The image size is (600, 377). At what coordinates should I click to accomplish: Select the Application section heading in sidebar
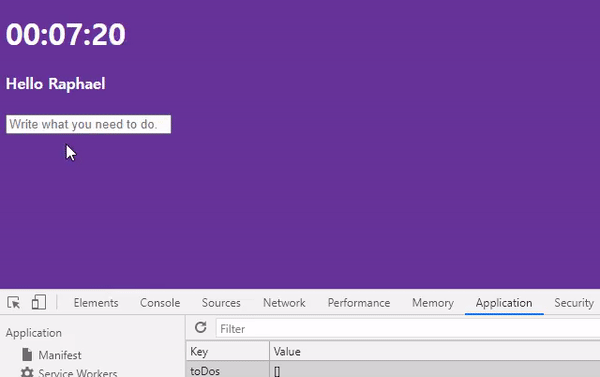34,333
